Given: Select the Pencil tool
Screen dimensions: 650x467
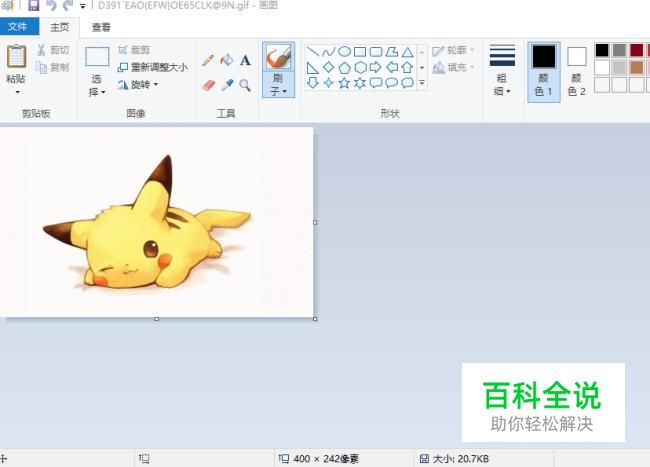Looking at the screenshot, I should [x=208, y=60].
